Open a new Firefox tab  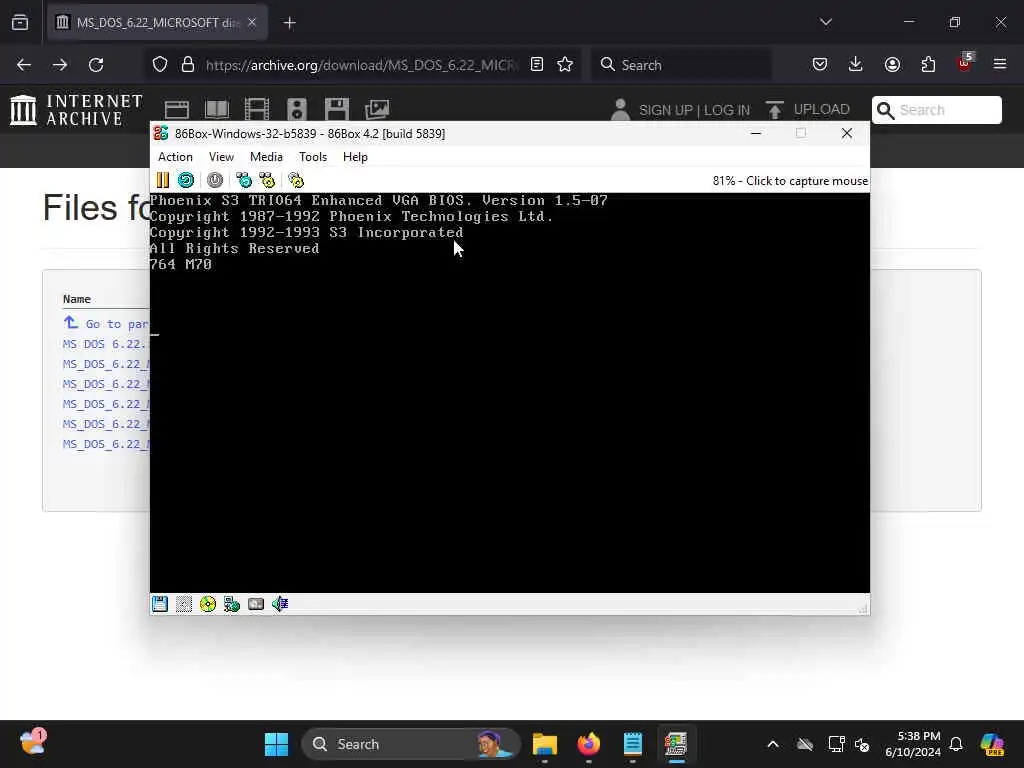[289, 23]
